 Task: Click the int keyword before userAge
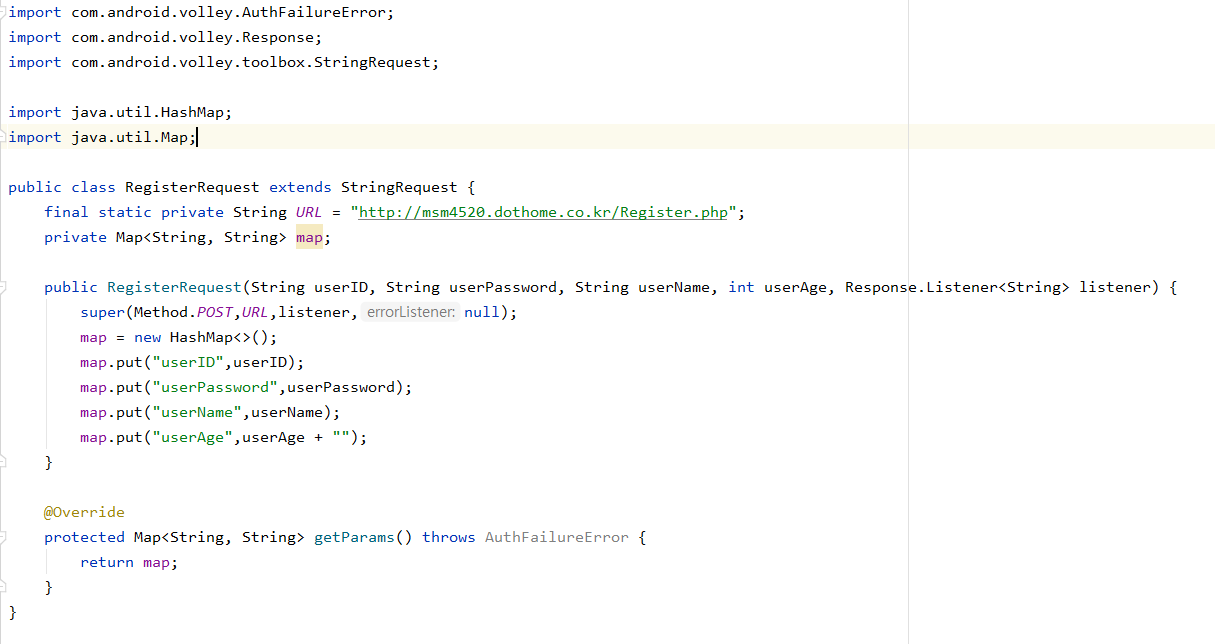(741, 287)
